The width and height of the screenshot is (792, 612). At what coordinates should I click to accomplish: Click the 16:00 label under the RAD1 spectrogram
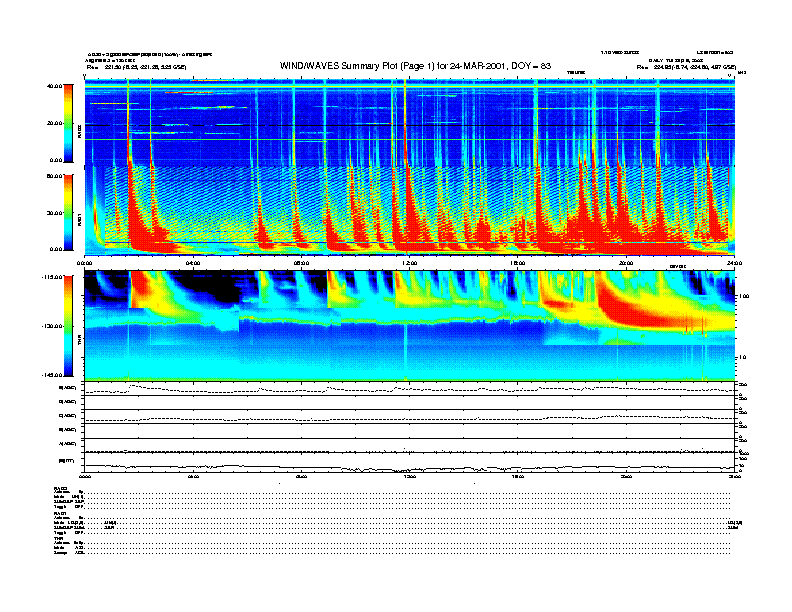pos(518,263)
